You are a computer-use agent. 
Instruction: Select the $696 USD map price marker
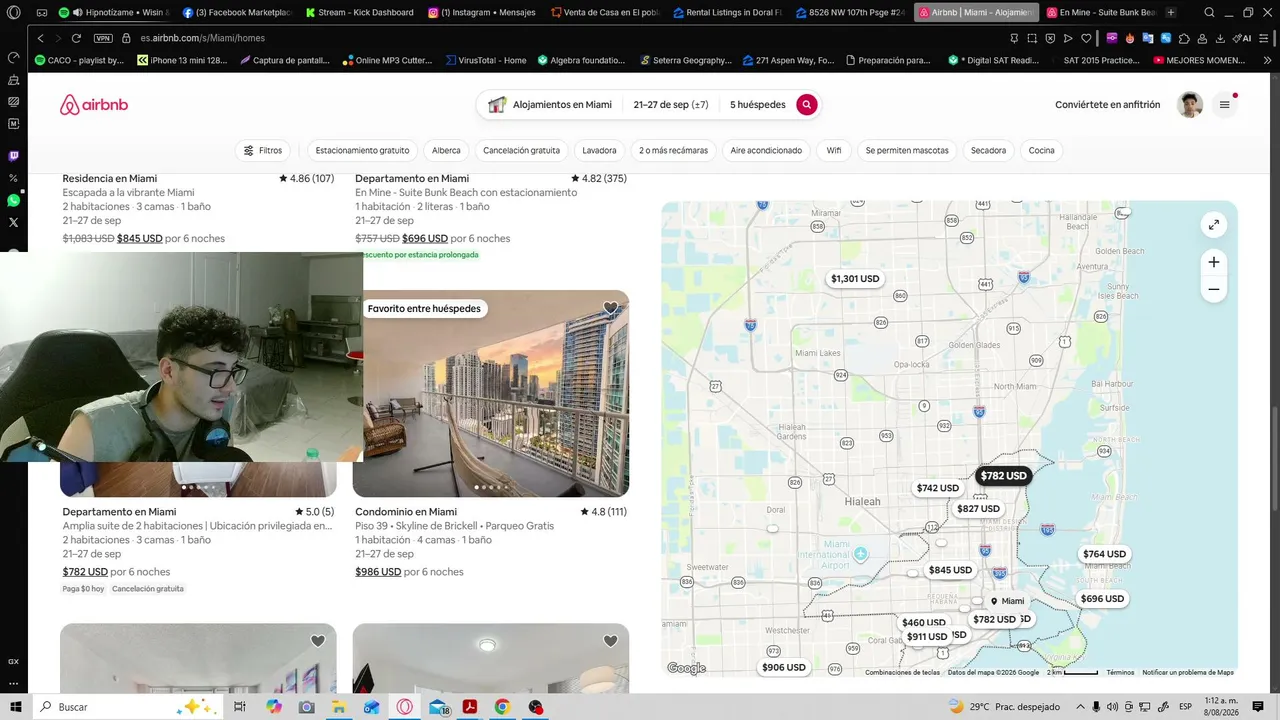[1102, 599]
